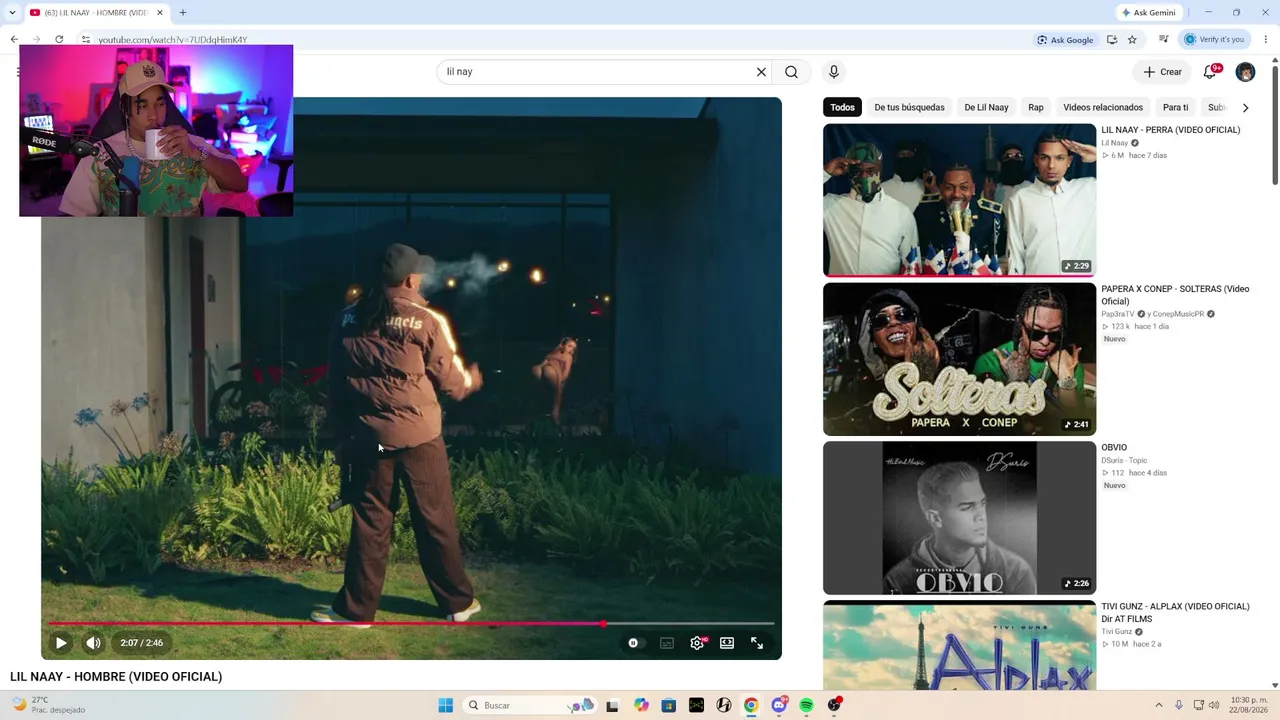Open the OBVIO video thumbnail
Image resolution: width=1280 pixels, height=720 pixels.
pos(959,518)
